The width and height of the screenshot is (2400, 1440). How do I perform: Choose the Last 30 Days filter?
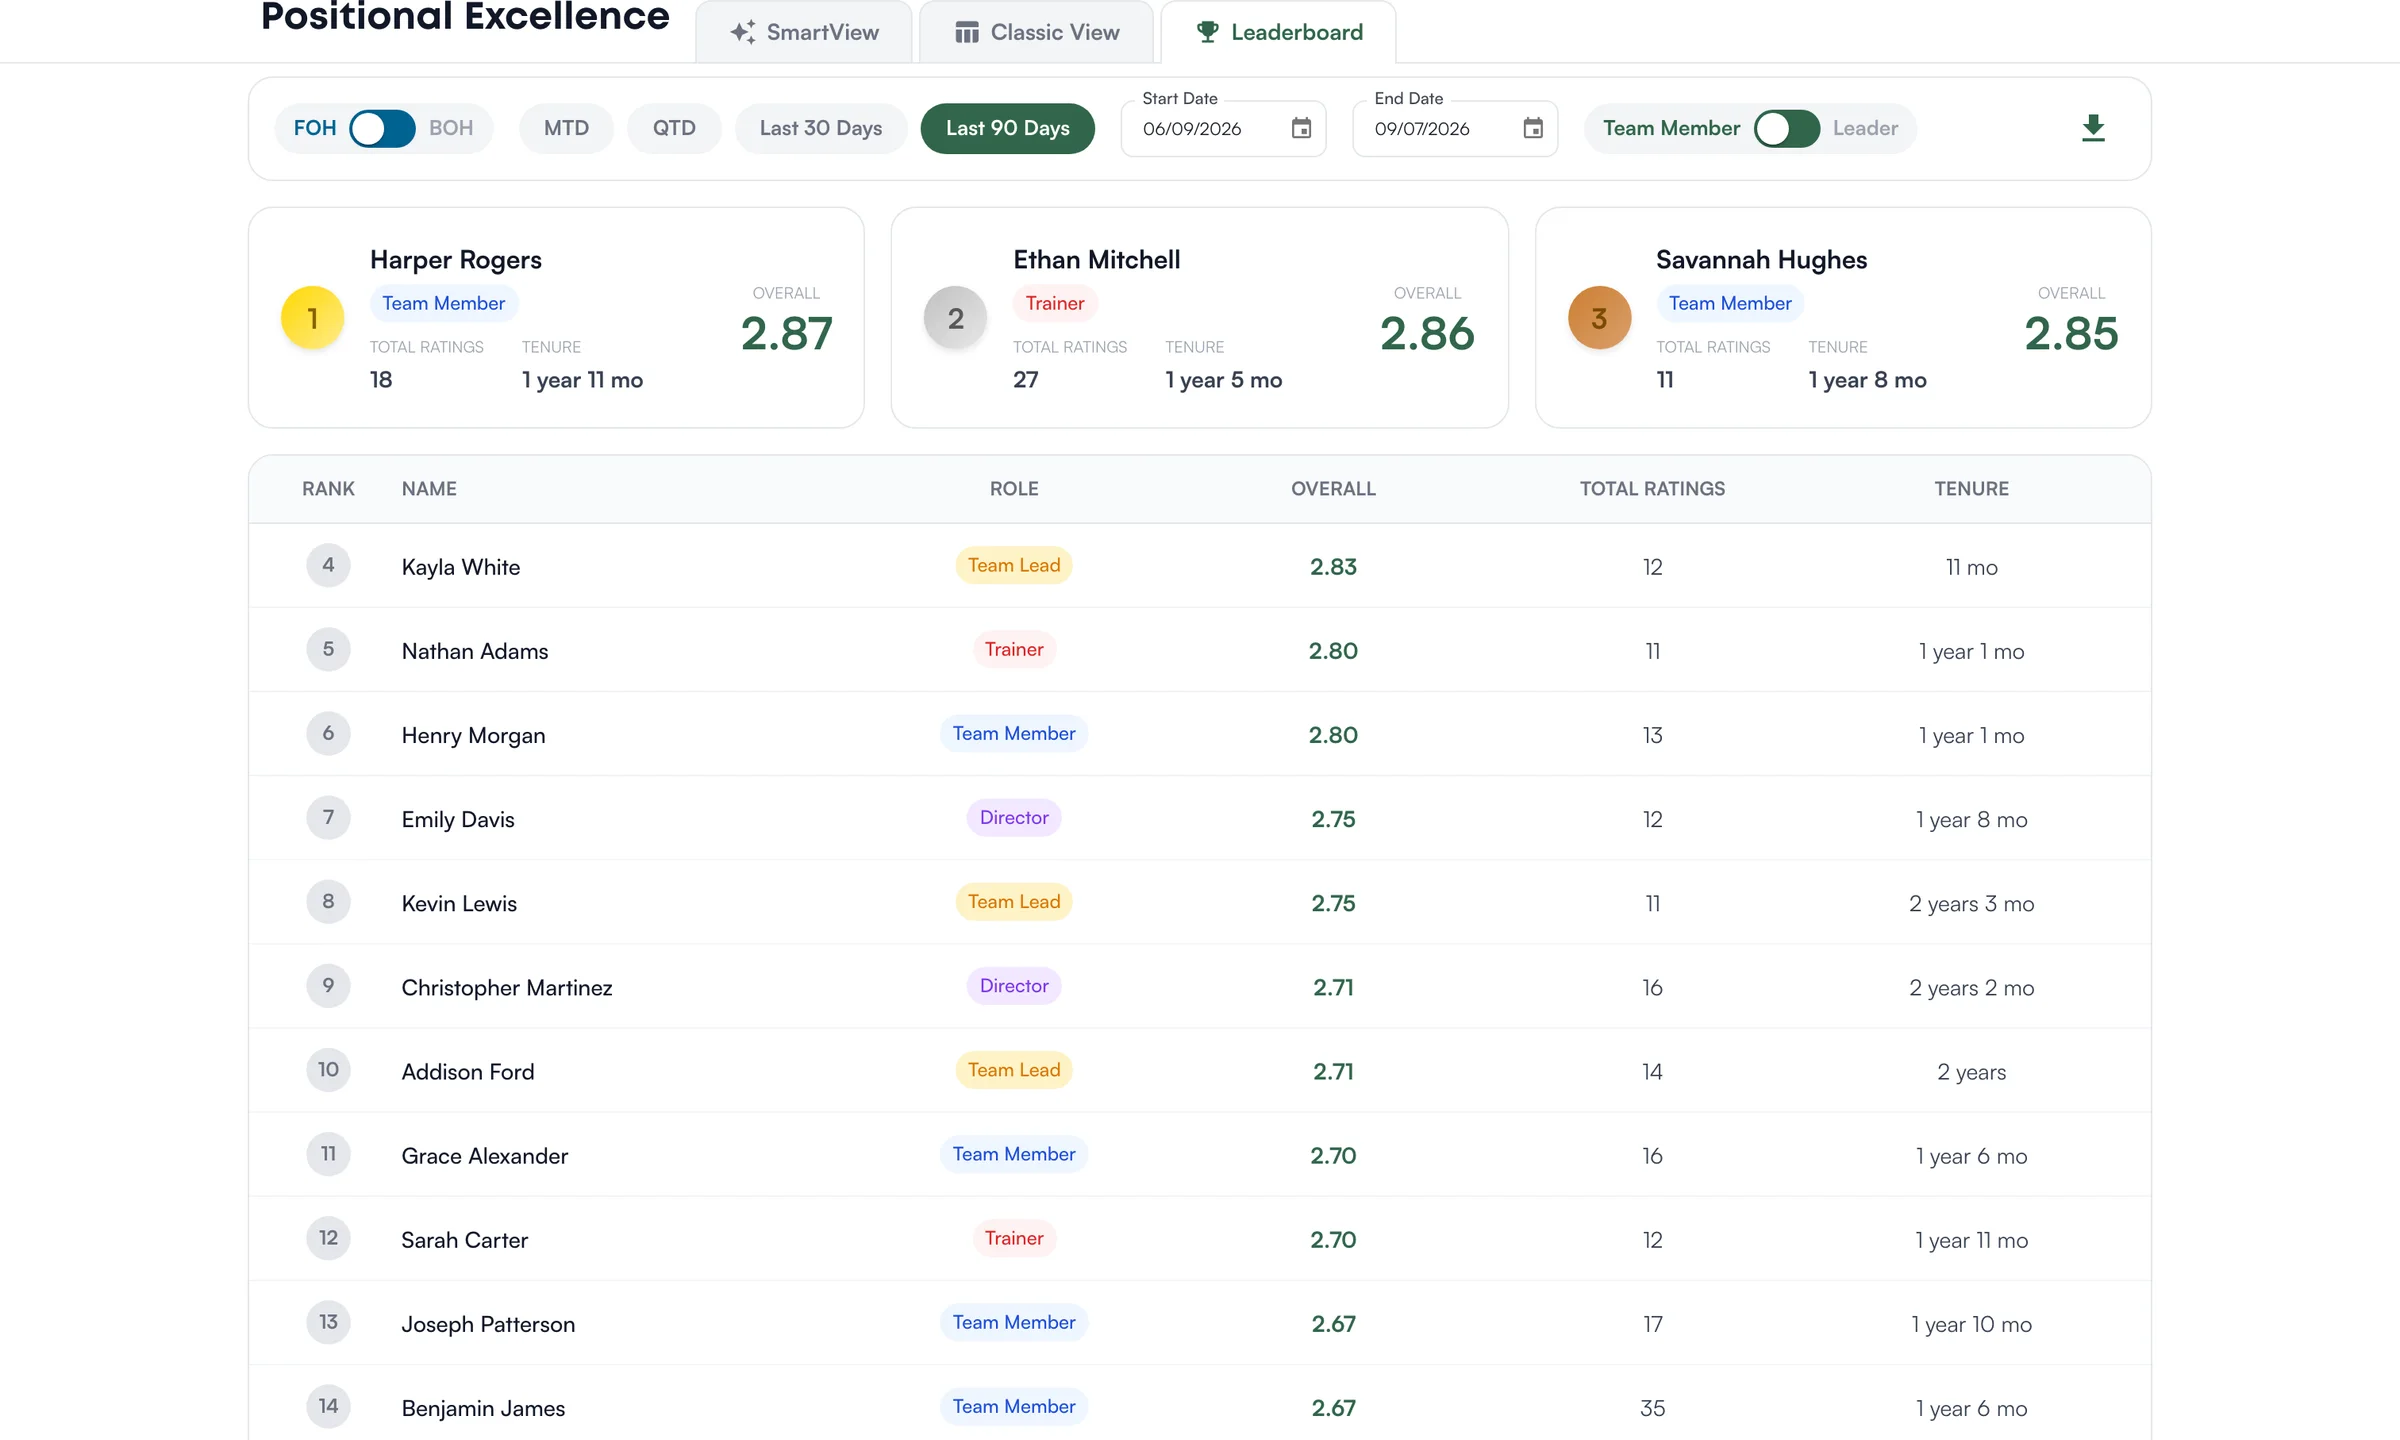tap(821, 128)
